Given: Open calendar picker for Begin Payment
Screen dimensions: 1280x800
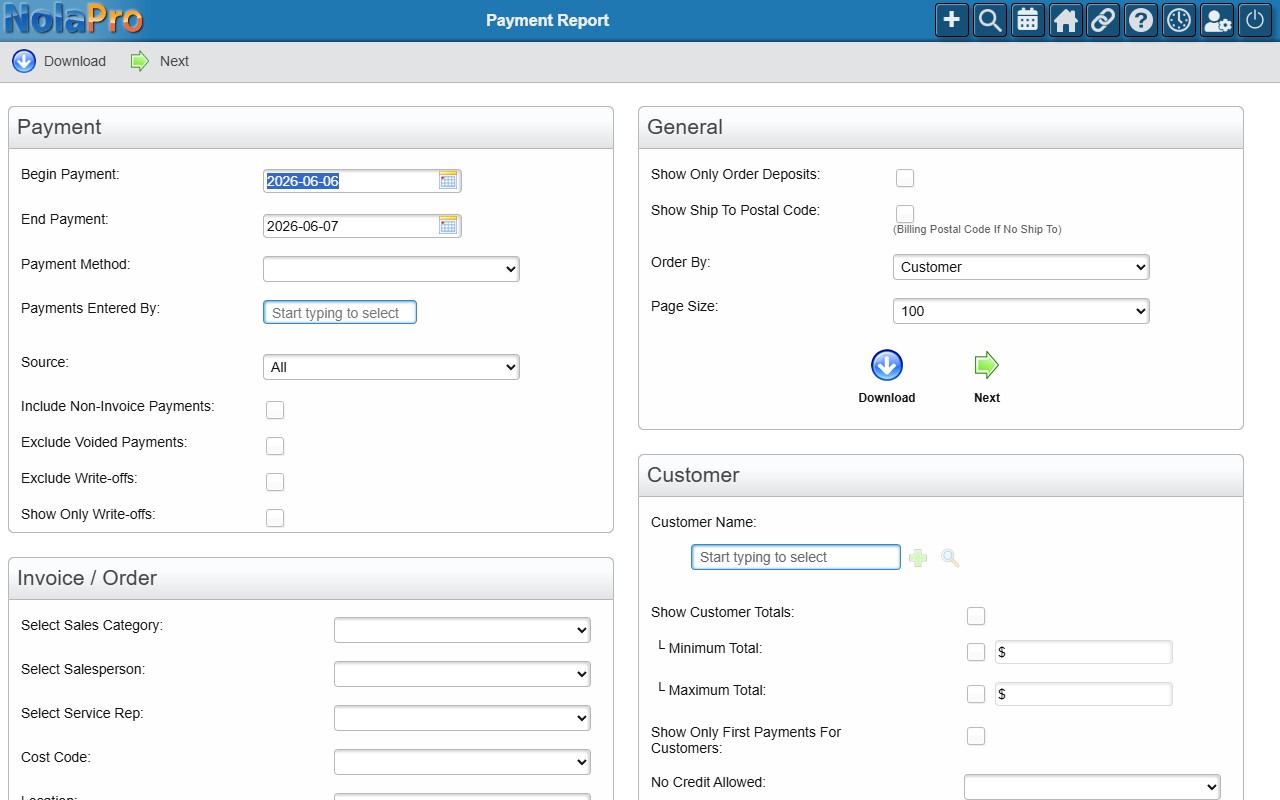Looking at the screenshot, I should click(448, 181).
